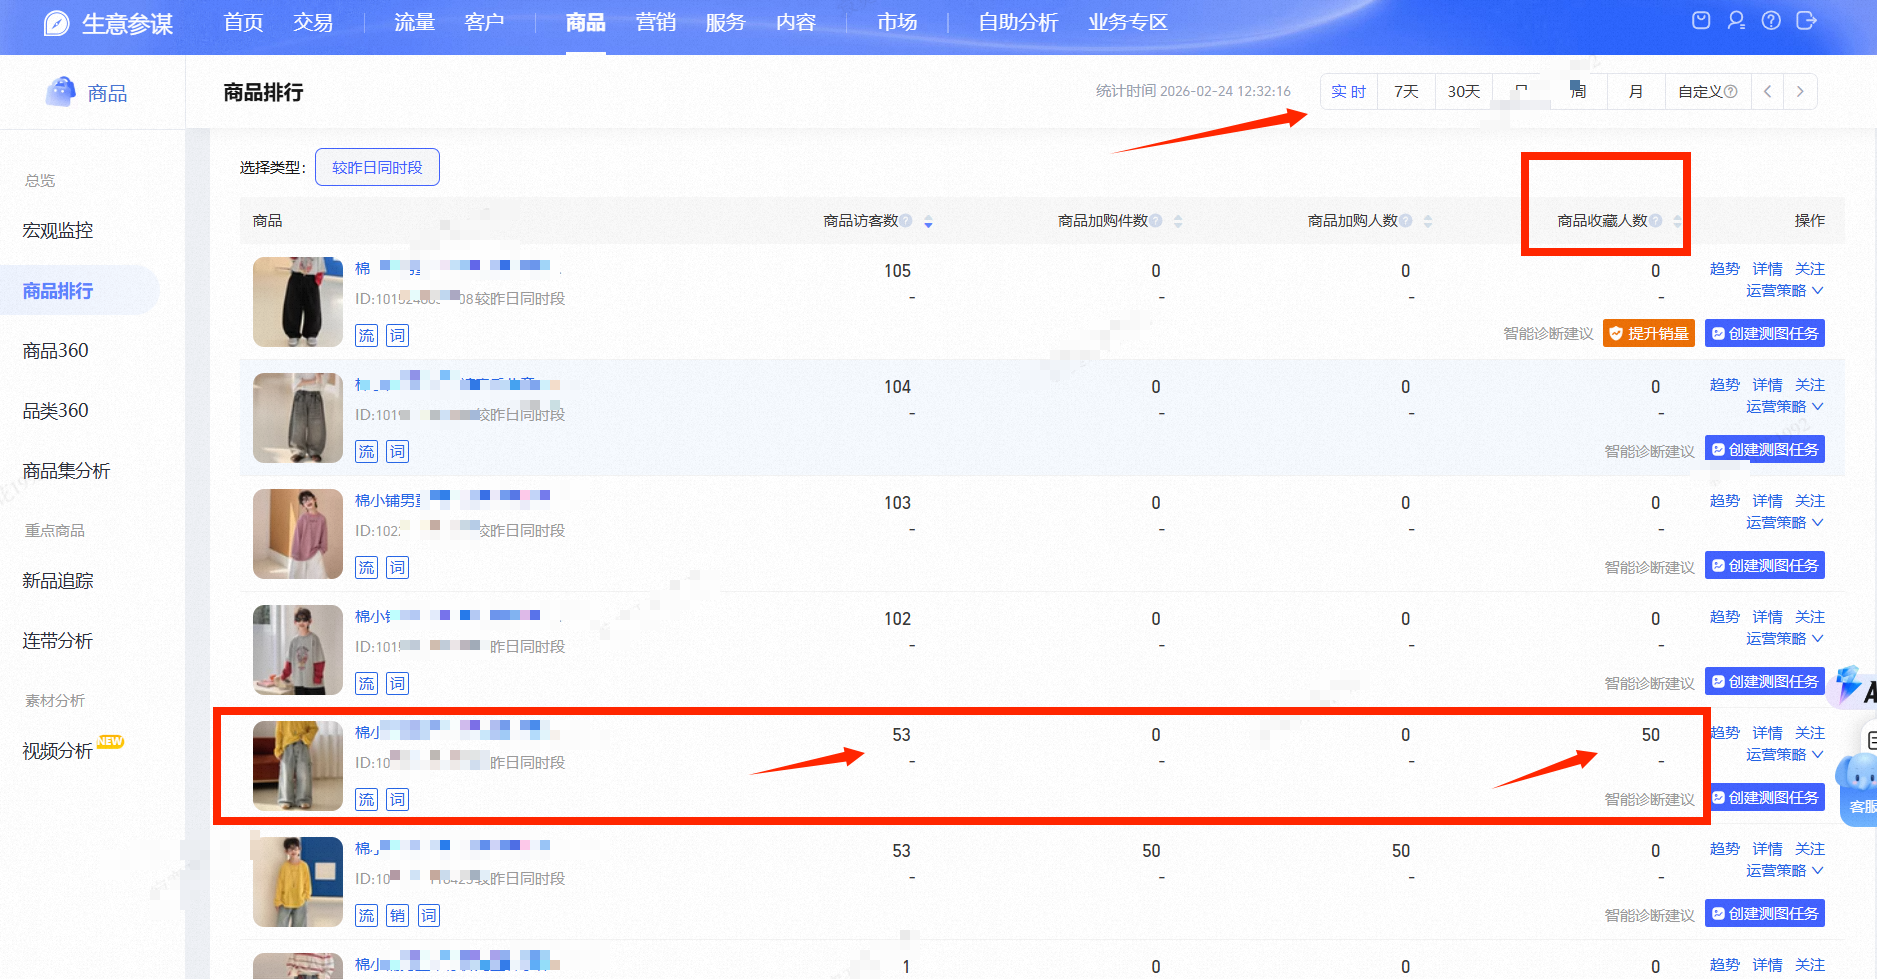Click 趋势 link in the 105 visitors row
Image resolution: width=1877 pixels, height=979 pixels.
coord(1725,269)
